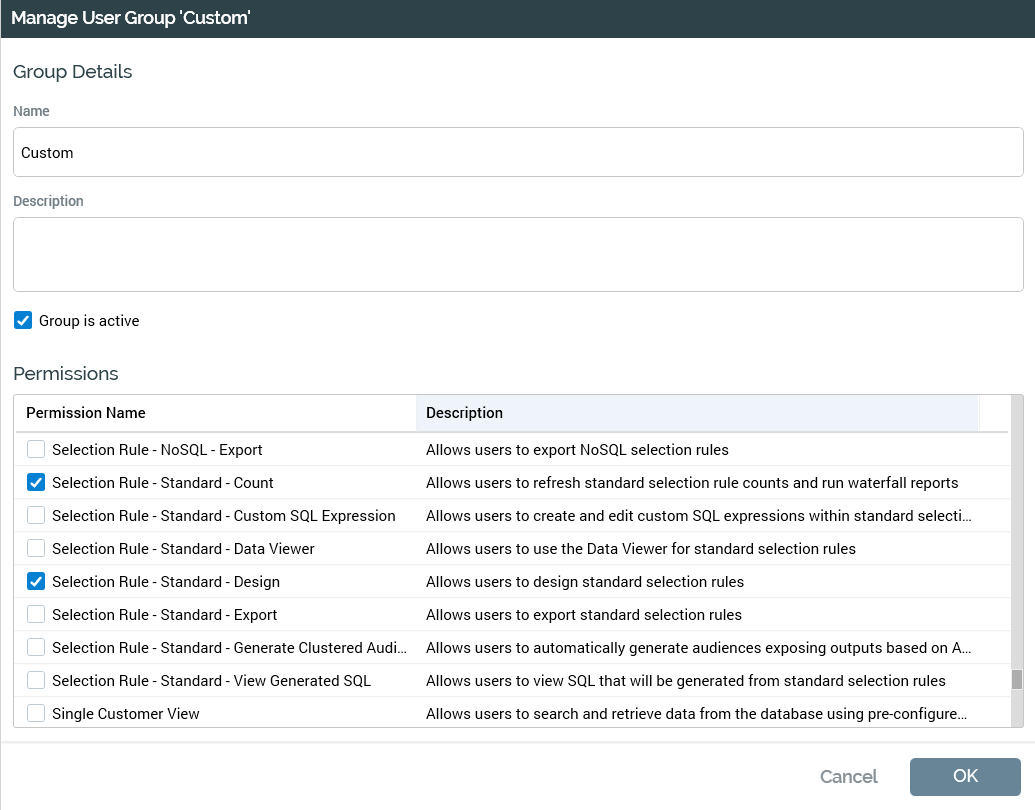Cancel the user group dialog
The height and width of the screenshot is (810, 1035).
(x=848, y=776)
